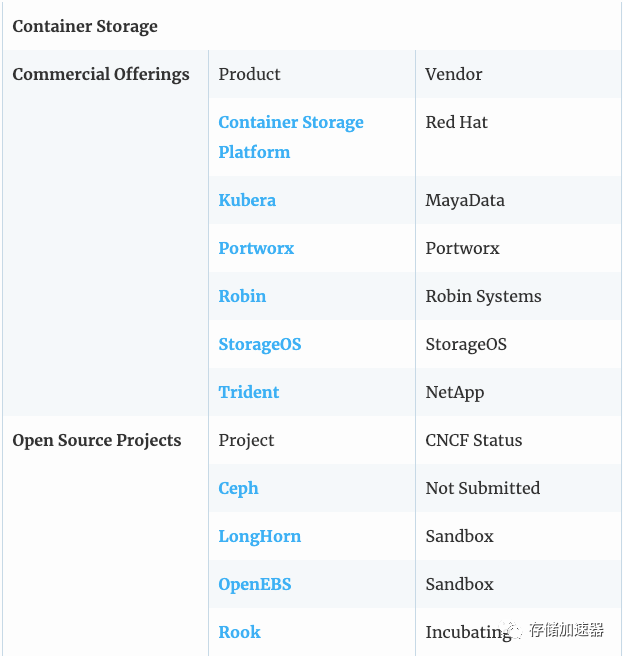Select the CNCF Status column header

pos(474,441)
